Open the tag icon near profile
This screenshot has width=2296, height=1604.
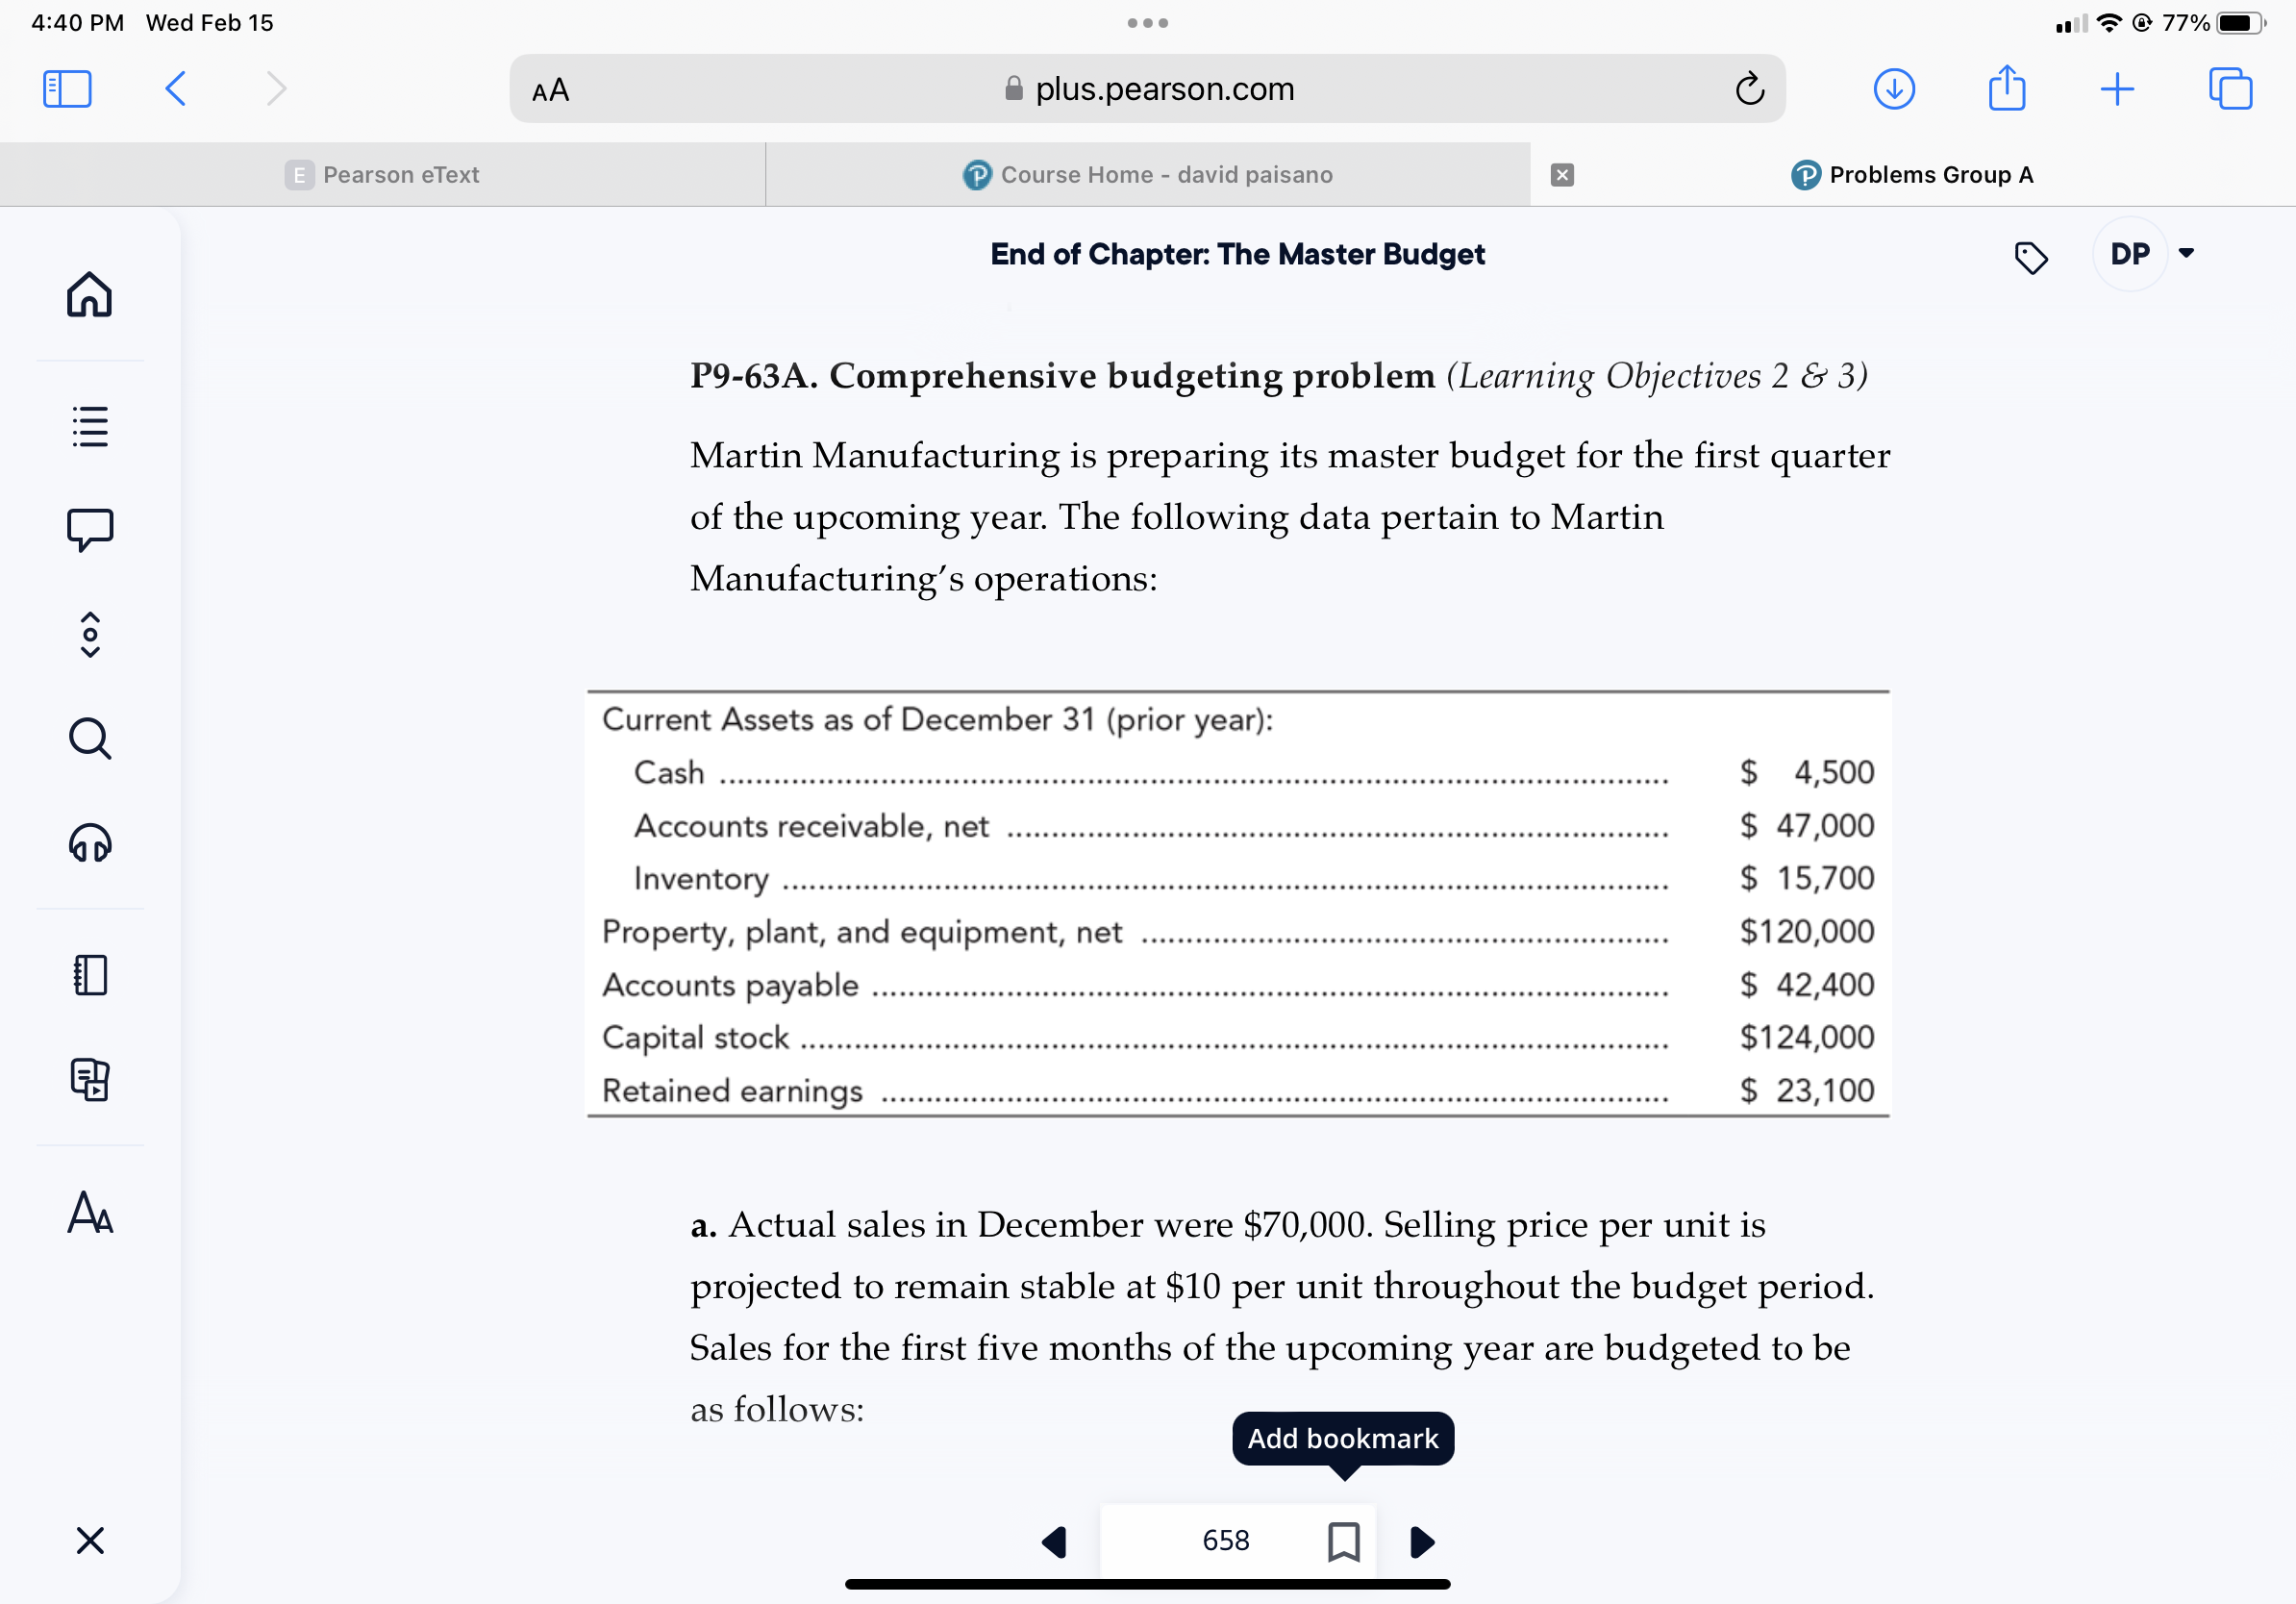pyautogui.click(x=2030, y=258)
